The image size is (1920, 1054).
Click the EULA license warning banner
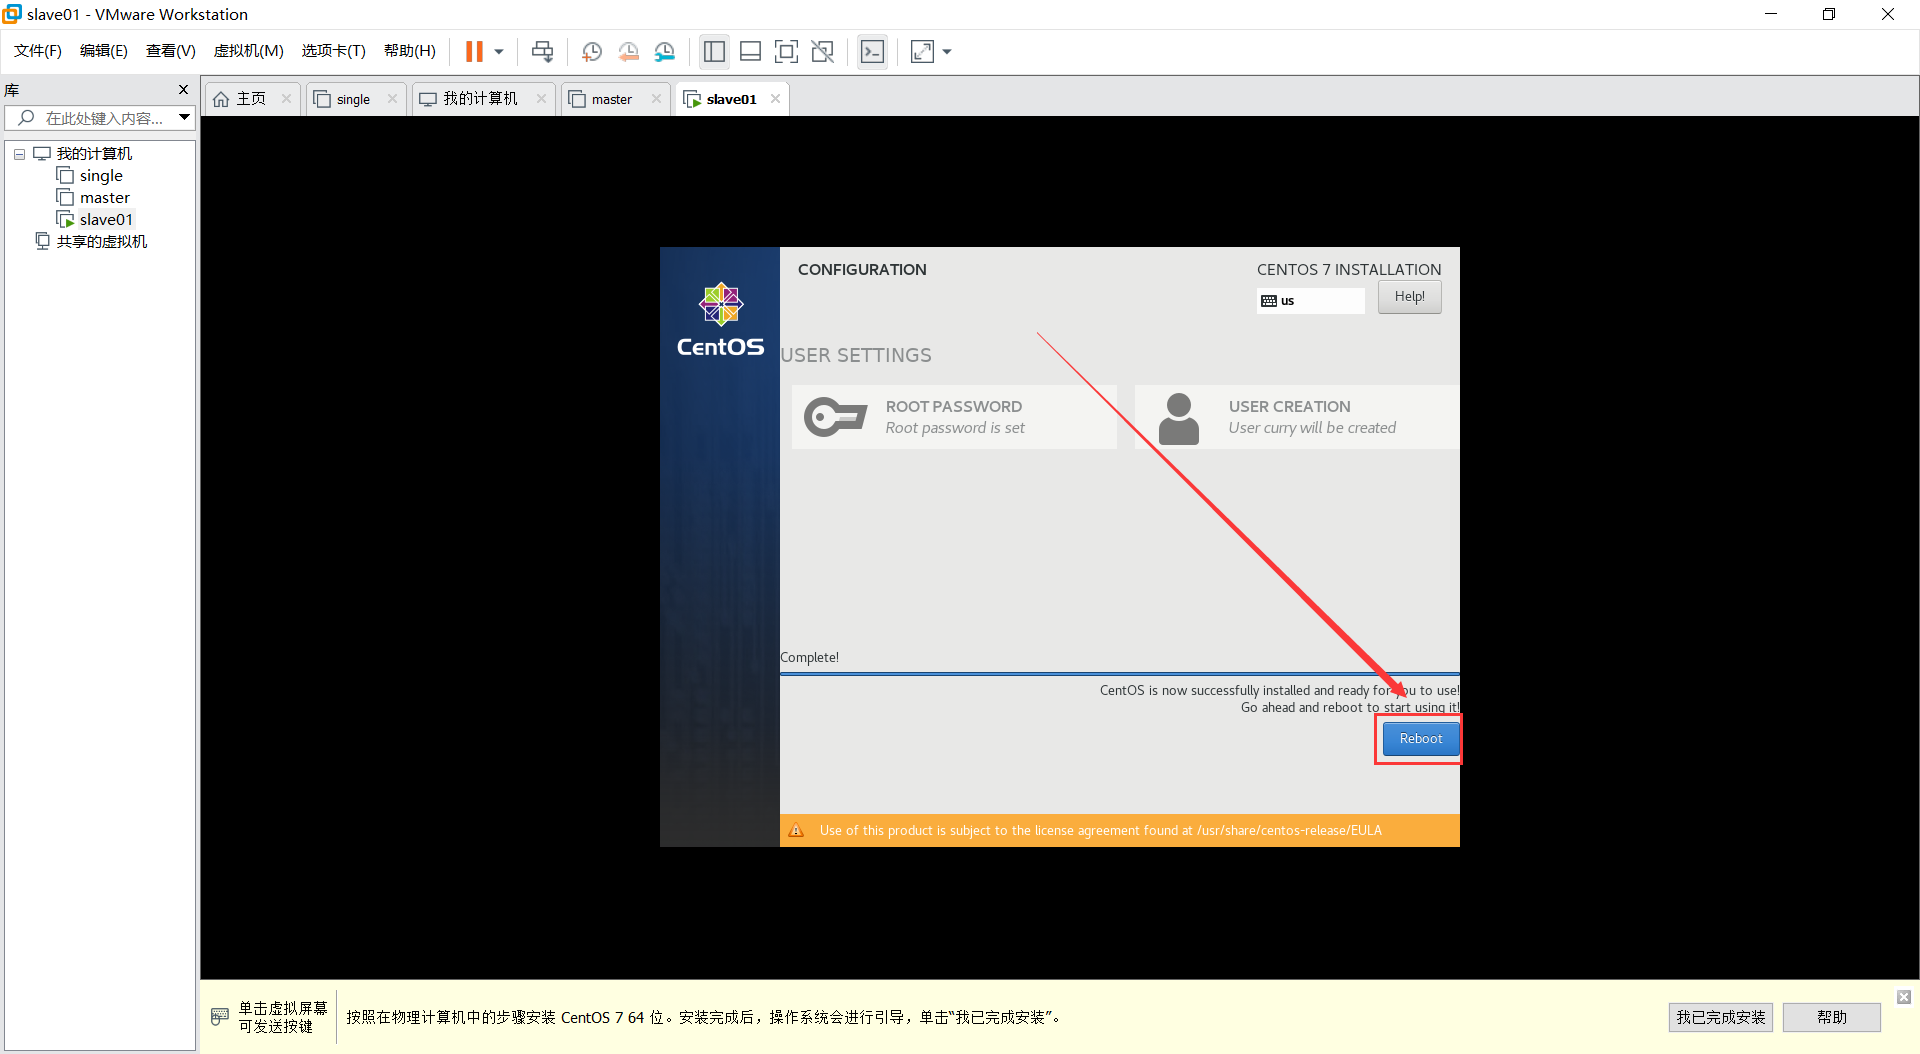pyautogui.click(x=1119, y=831)
